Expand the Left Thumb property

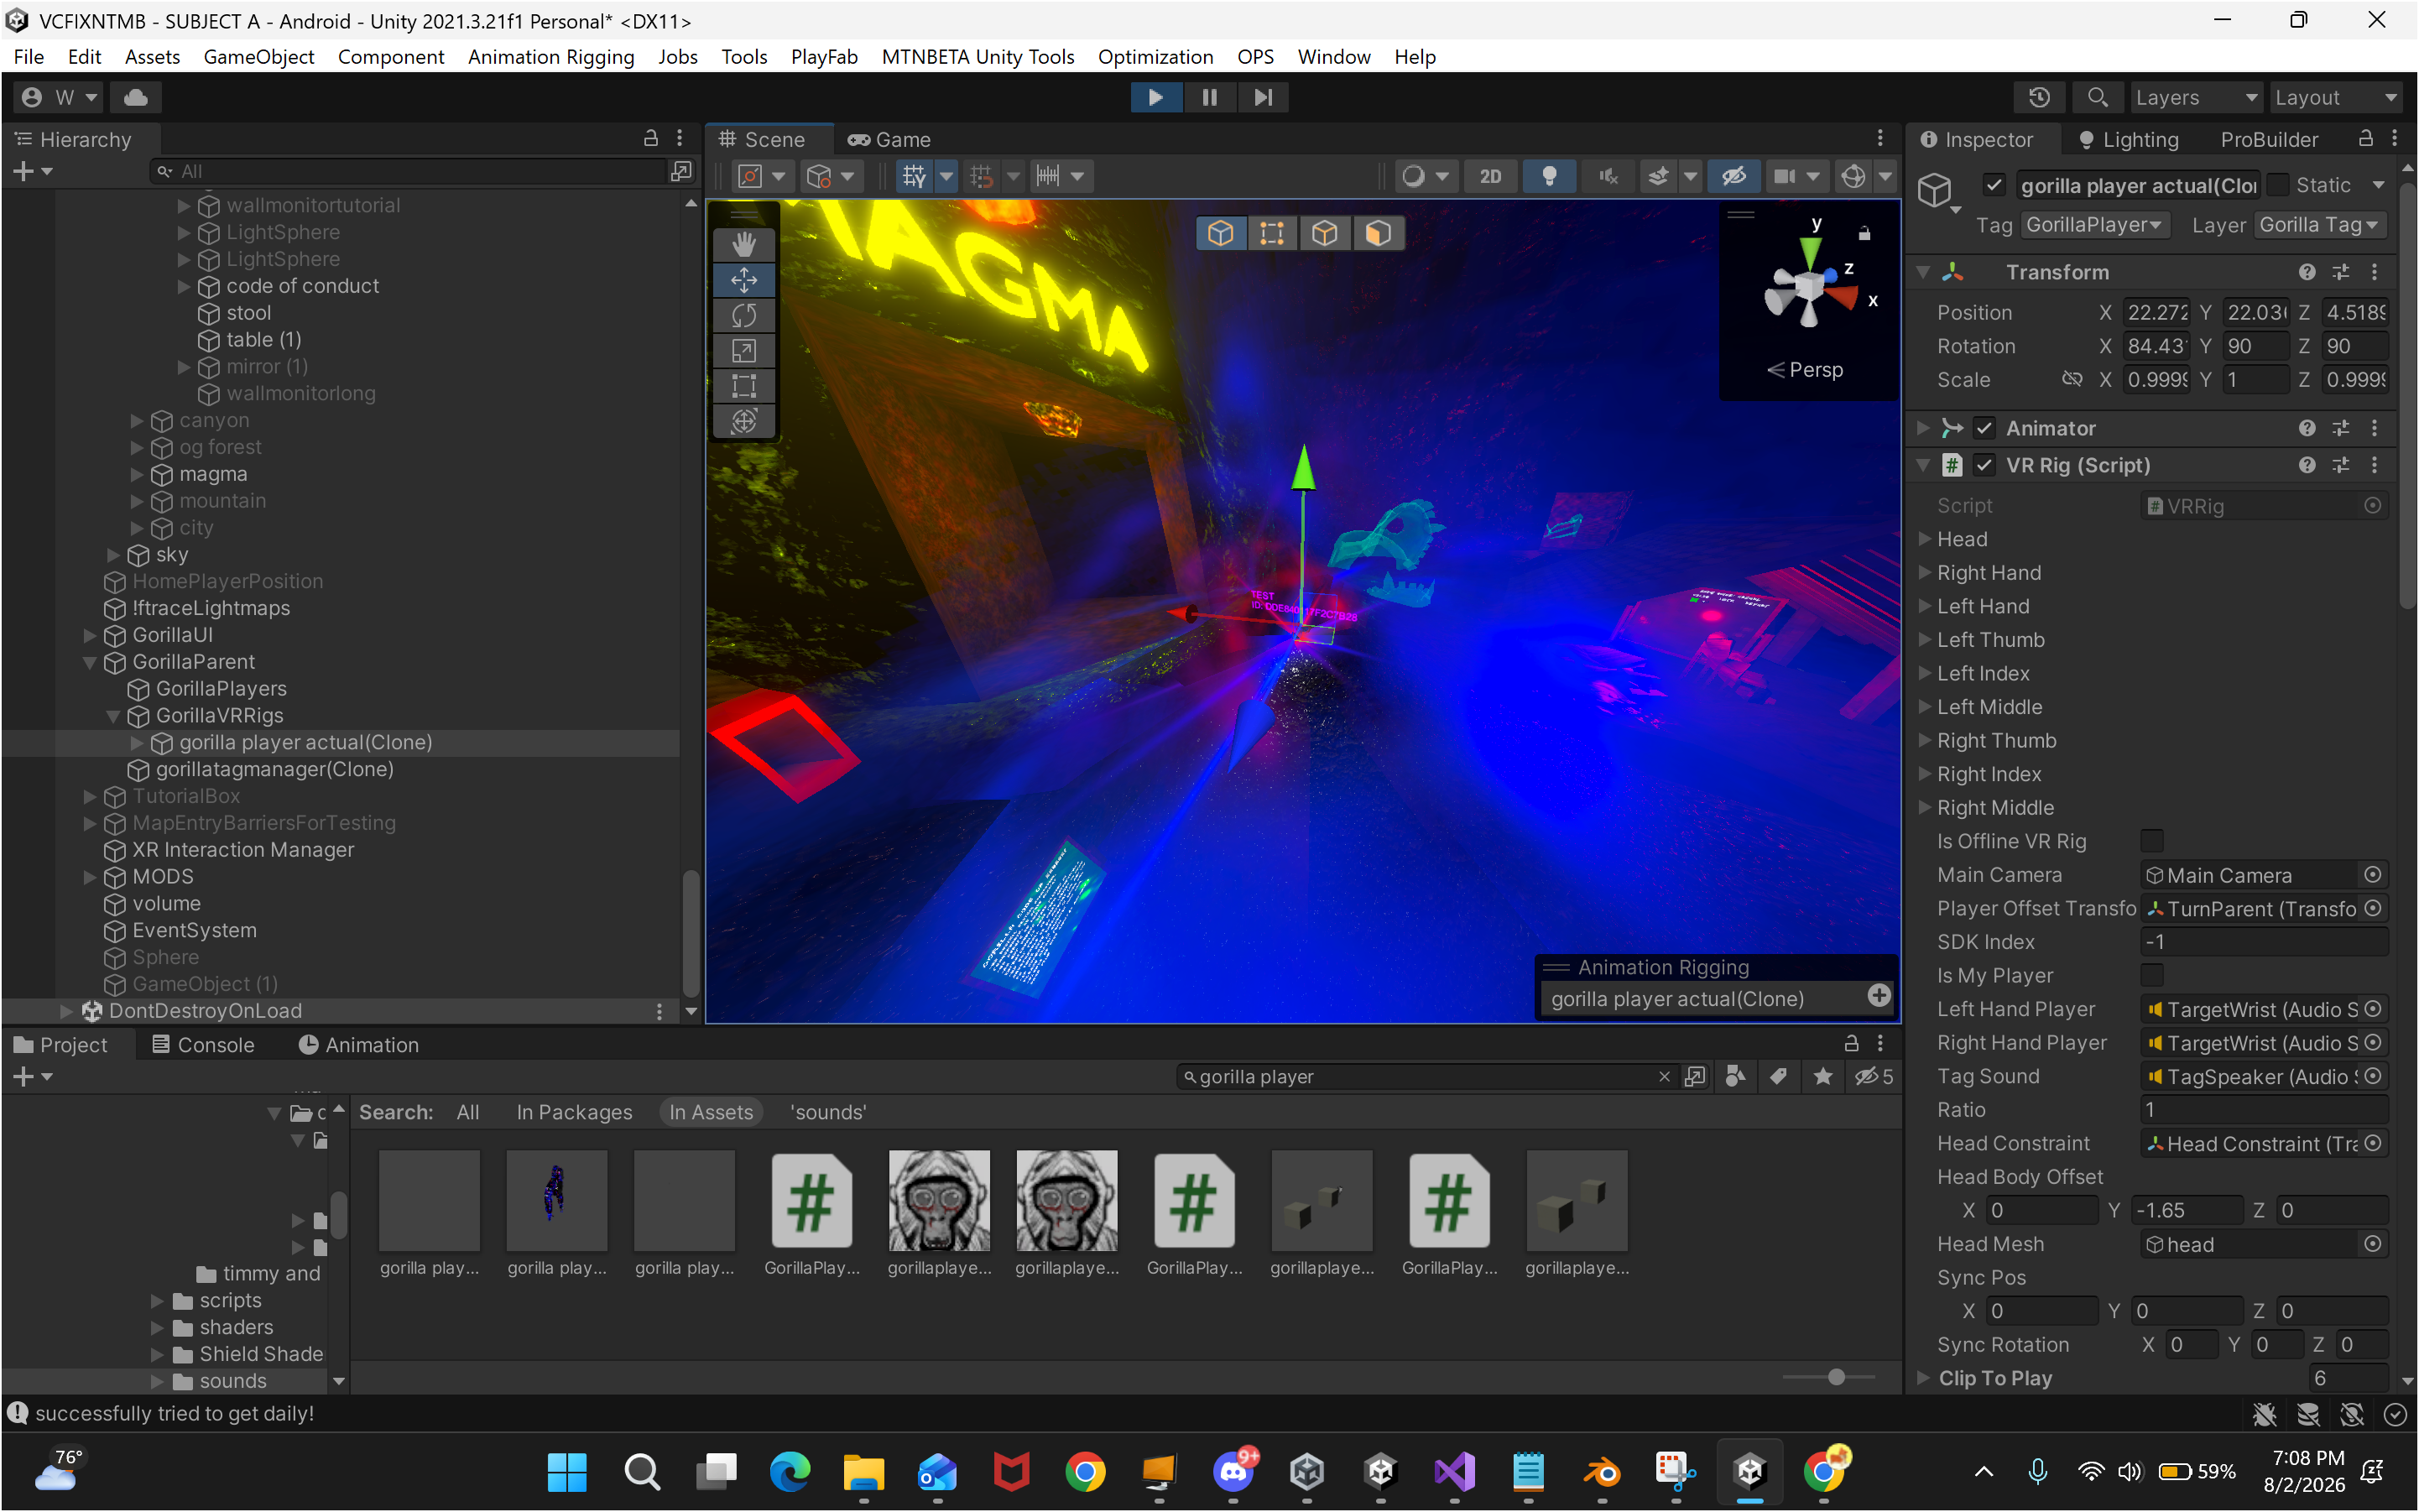(x=1923, y=639)
